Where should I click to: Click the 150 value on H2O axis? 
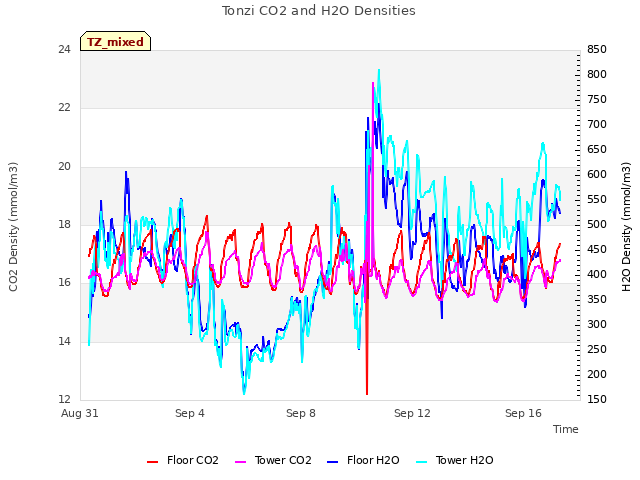597,399
